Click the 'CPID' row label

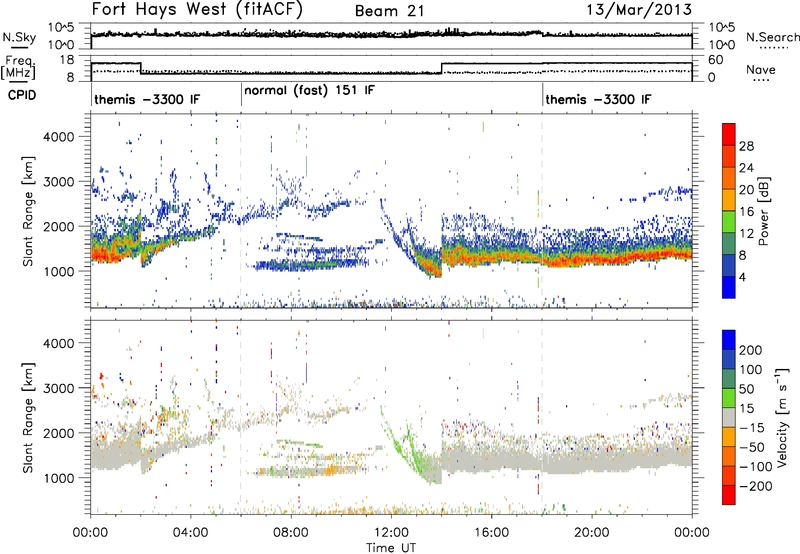click(22, 95)
